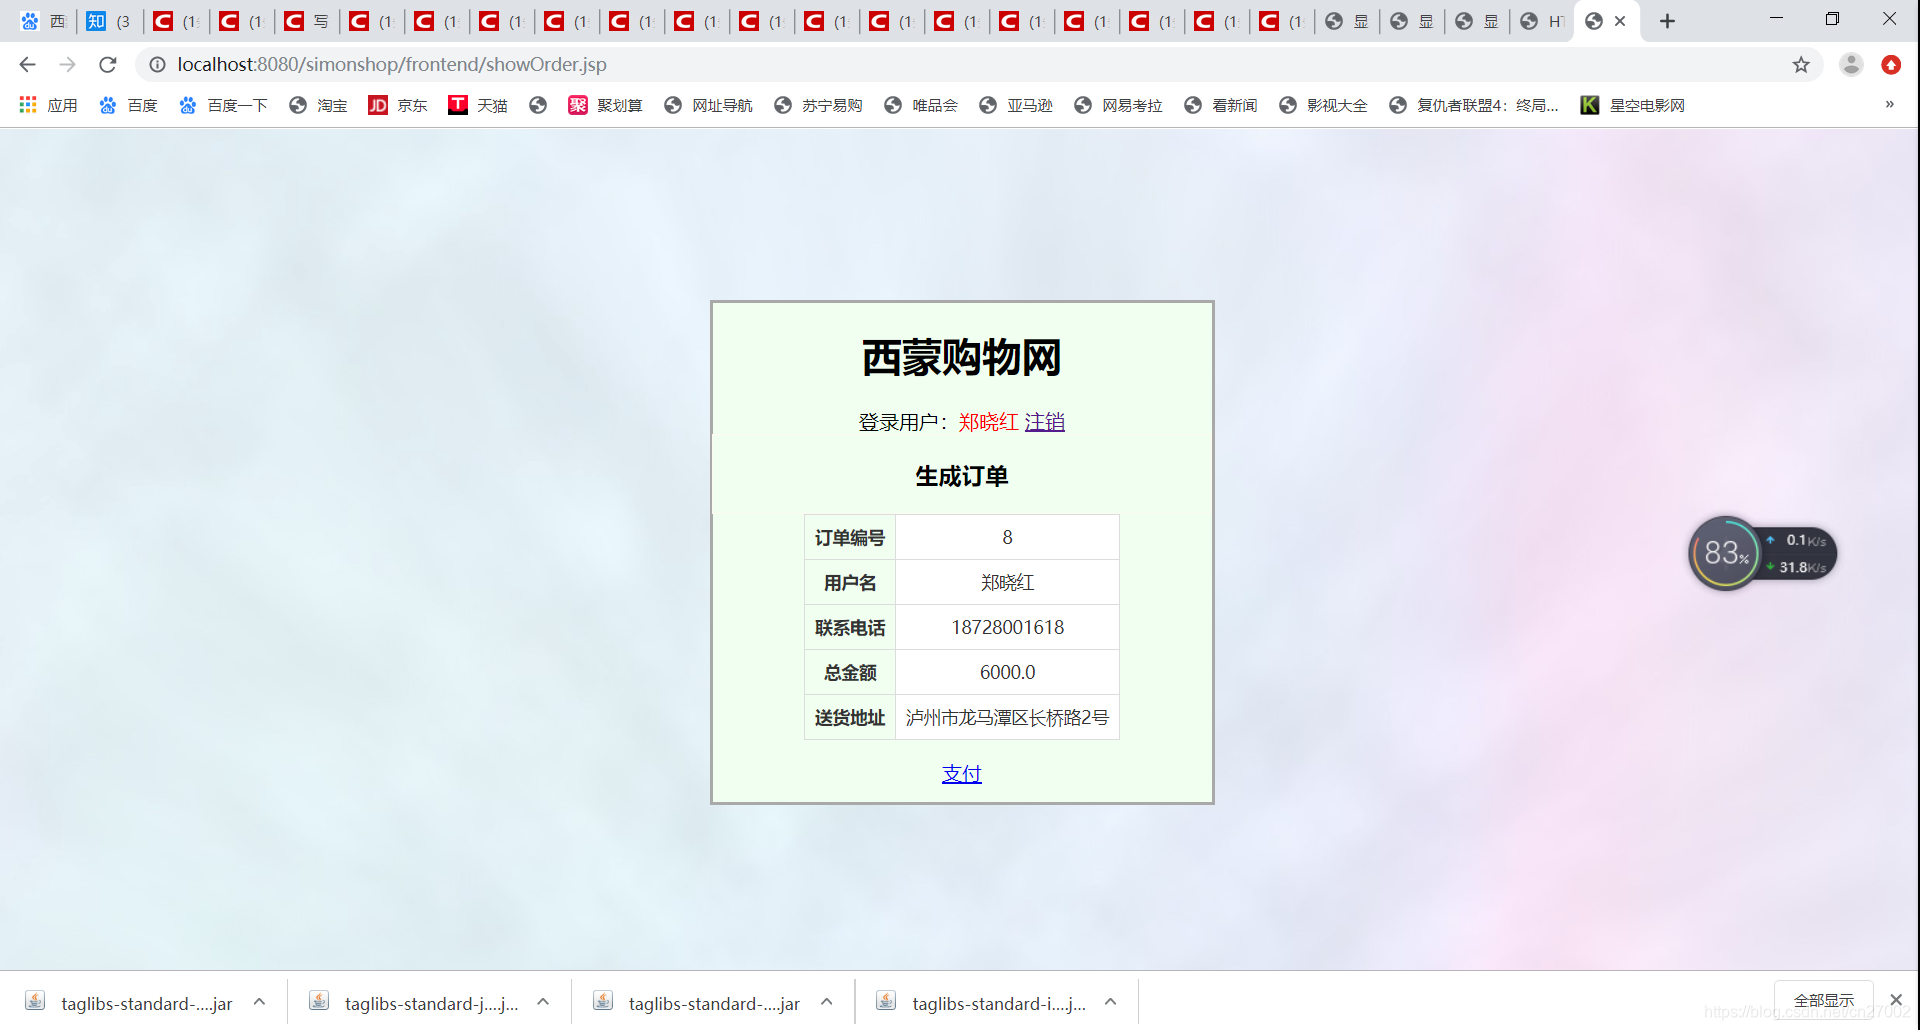Image resolution: width=1920 pixels, height=1030 pixels.
Task: Click the 西蒙购物网 heading
Action: click(962, 357)
